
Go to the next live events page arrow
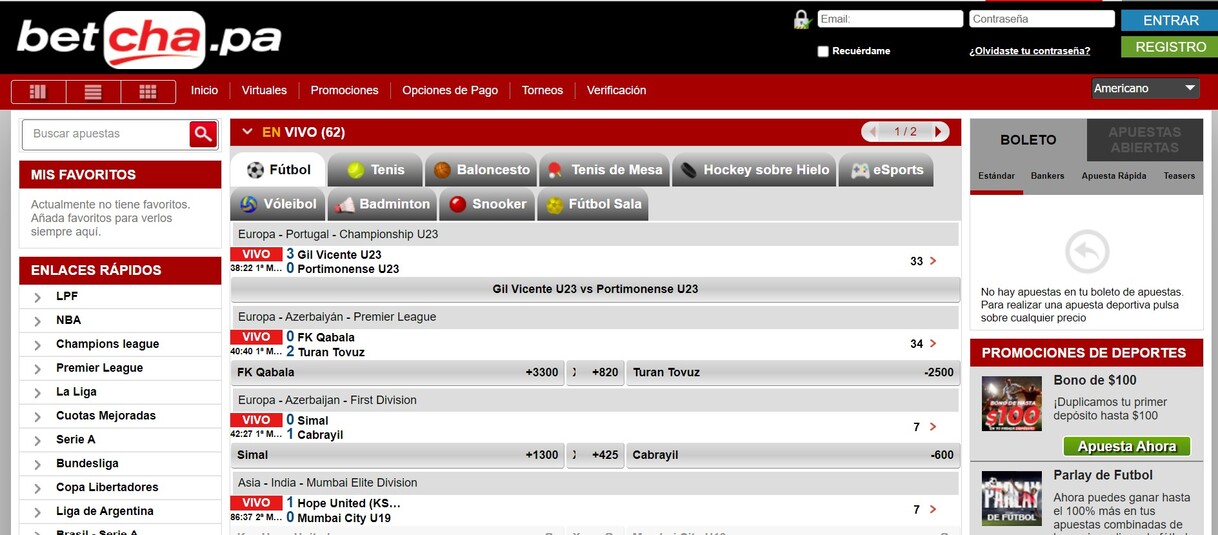(x=938, y=132)
